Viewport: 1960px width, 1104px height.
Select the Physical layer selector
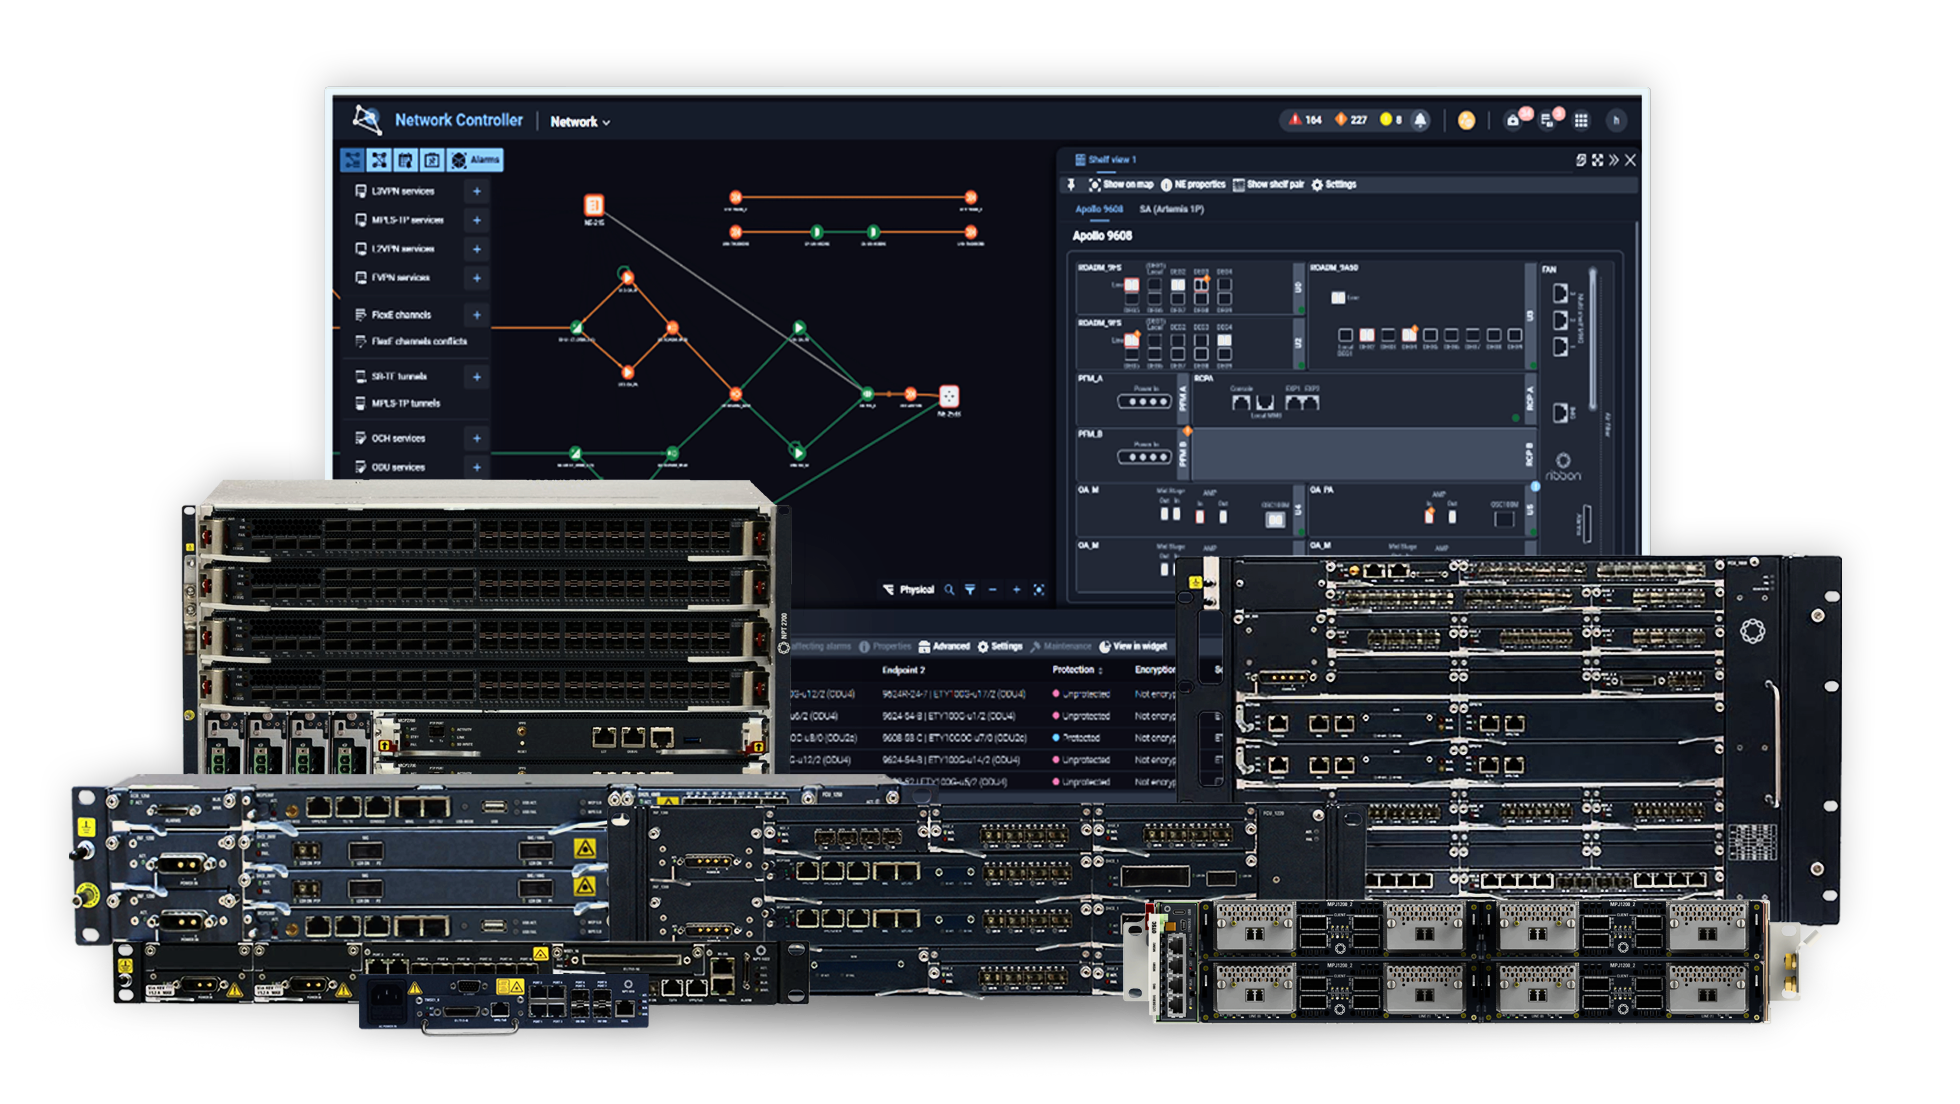(908, 590)
